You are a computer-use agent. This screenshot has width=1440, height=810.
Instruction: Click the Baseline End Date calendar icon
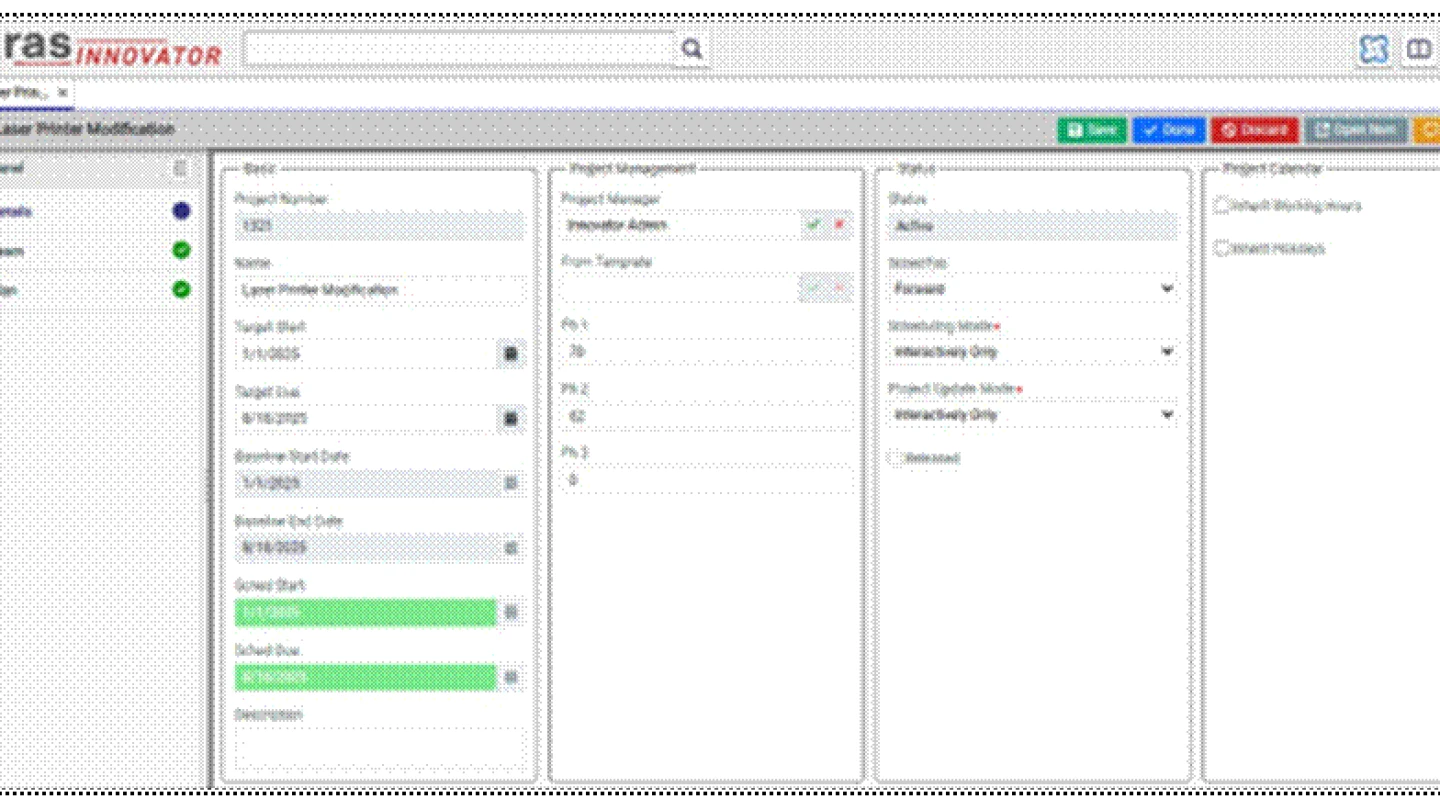coord(511,548)
